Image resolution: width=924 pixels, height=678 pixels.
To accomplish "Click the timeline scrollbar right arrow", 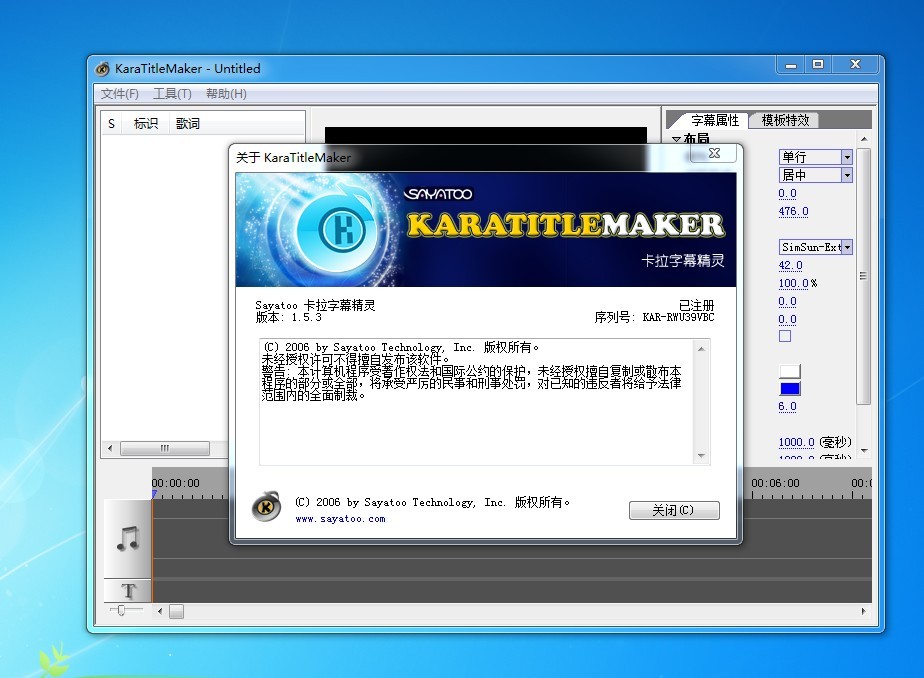I will point(863,611).
